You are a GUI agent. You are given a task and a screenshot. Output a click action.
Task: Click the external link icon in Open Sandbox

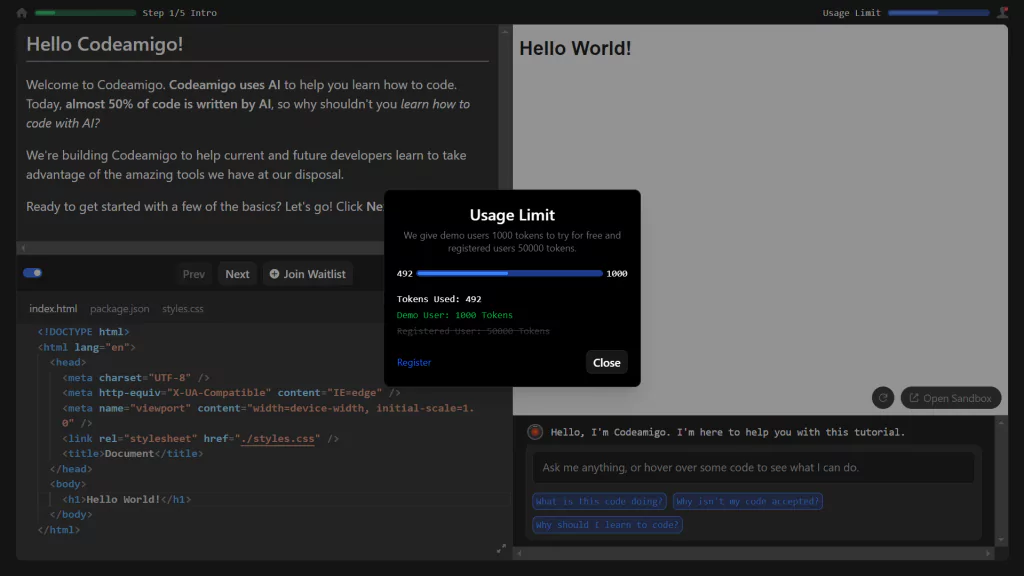(x=914, y=398)
